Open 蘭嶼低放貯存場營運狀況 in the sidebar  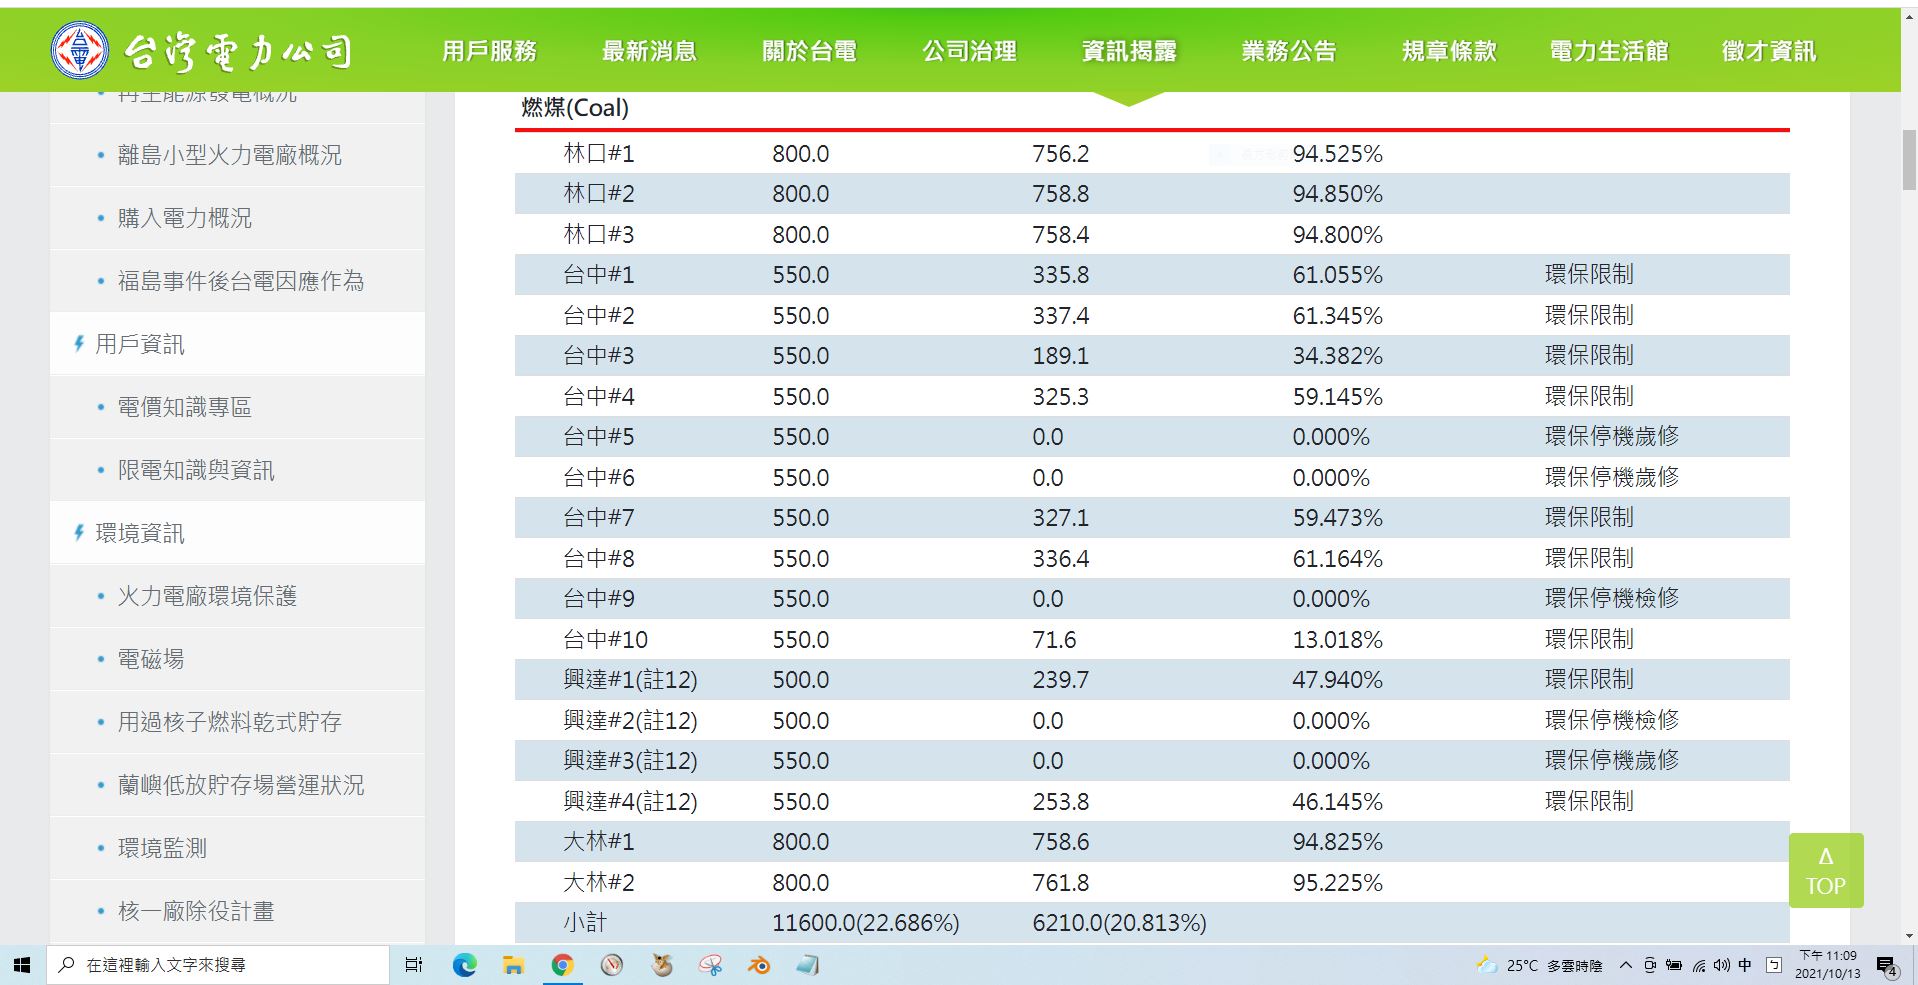click(241, 785)
